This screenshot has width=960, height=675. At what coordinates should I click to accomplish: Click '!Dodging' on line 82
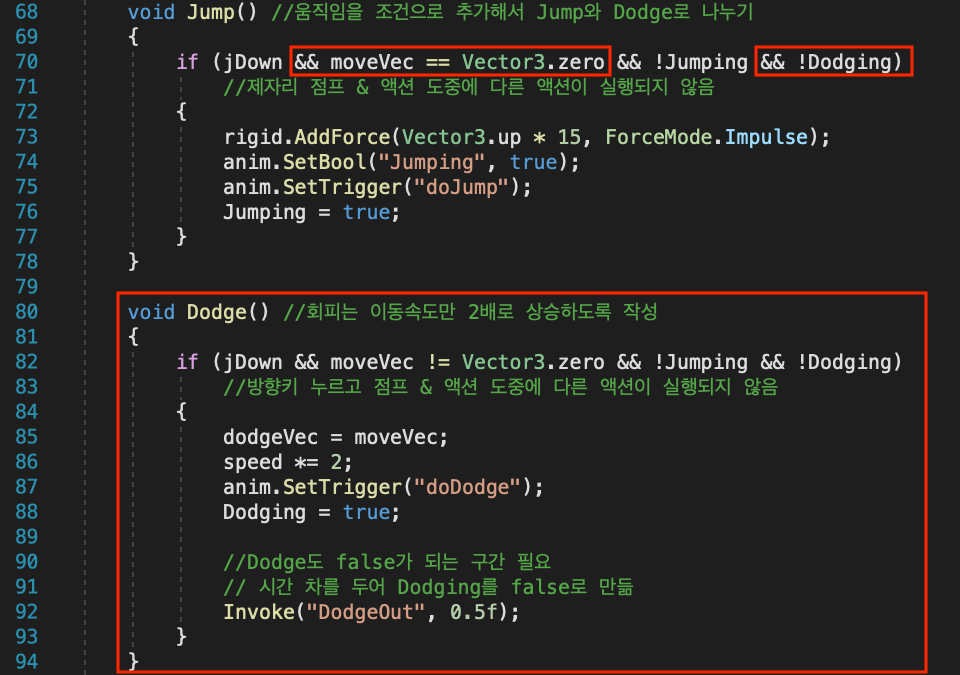click(x=844, y=362)
